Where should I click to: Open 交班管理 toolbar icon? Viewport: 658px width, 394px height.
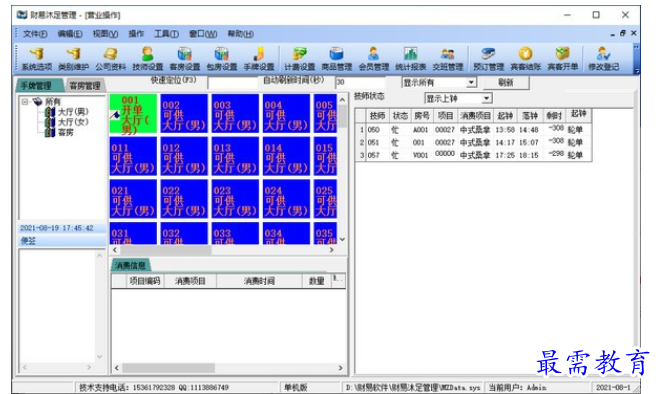point(447,59)
